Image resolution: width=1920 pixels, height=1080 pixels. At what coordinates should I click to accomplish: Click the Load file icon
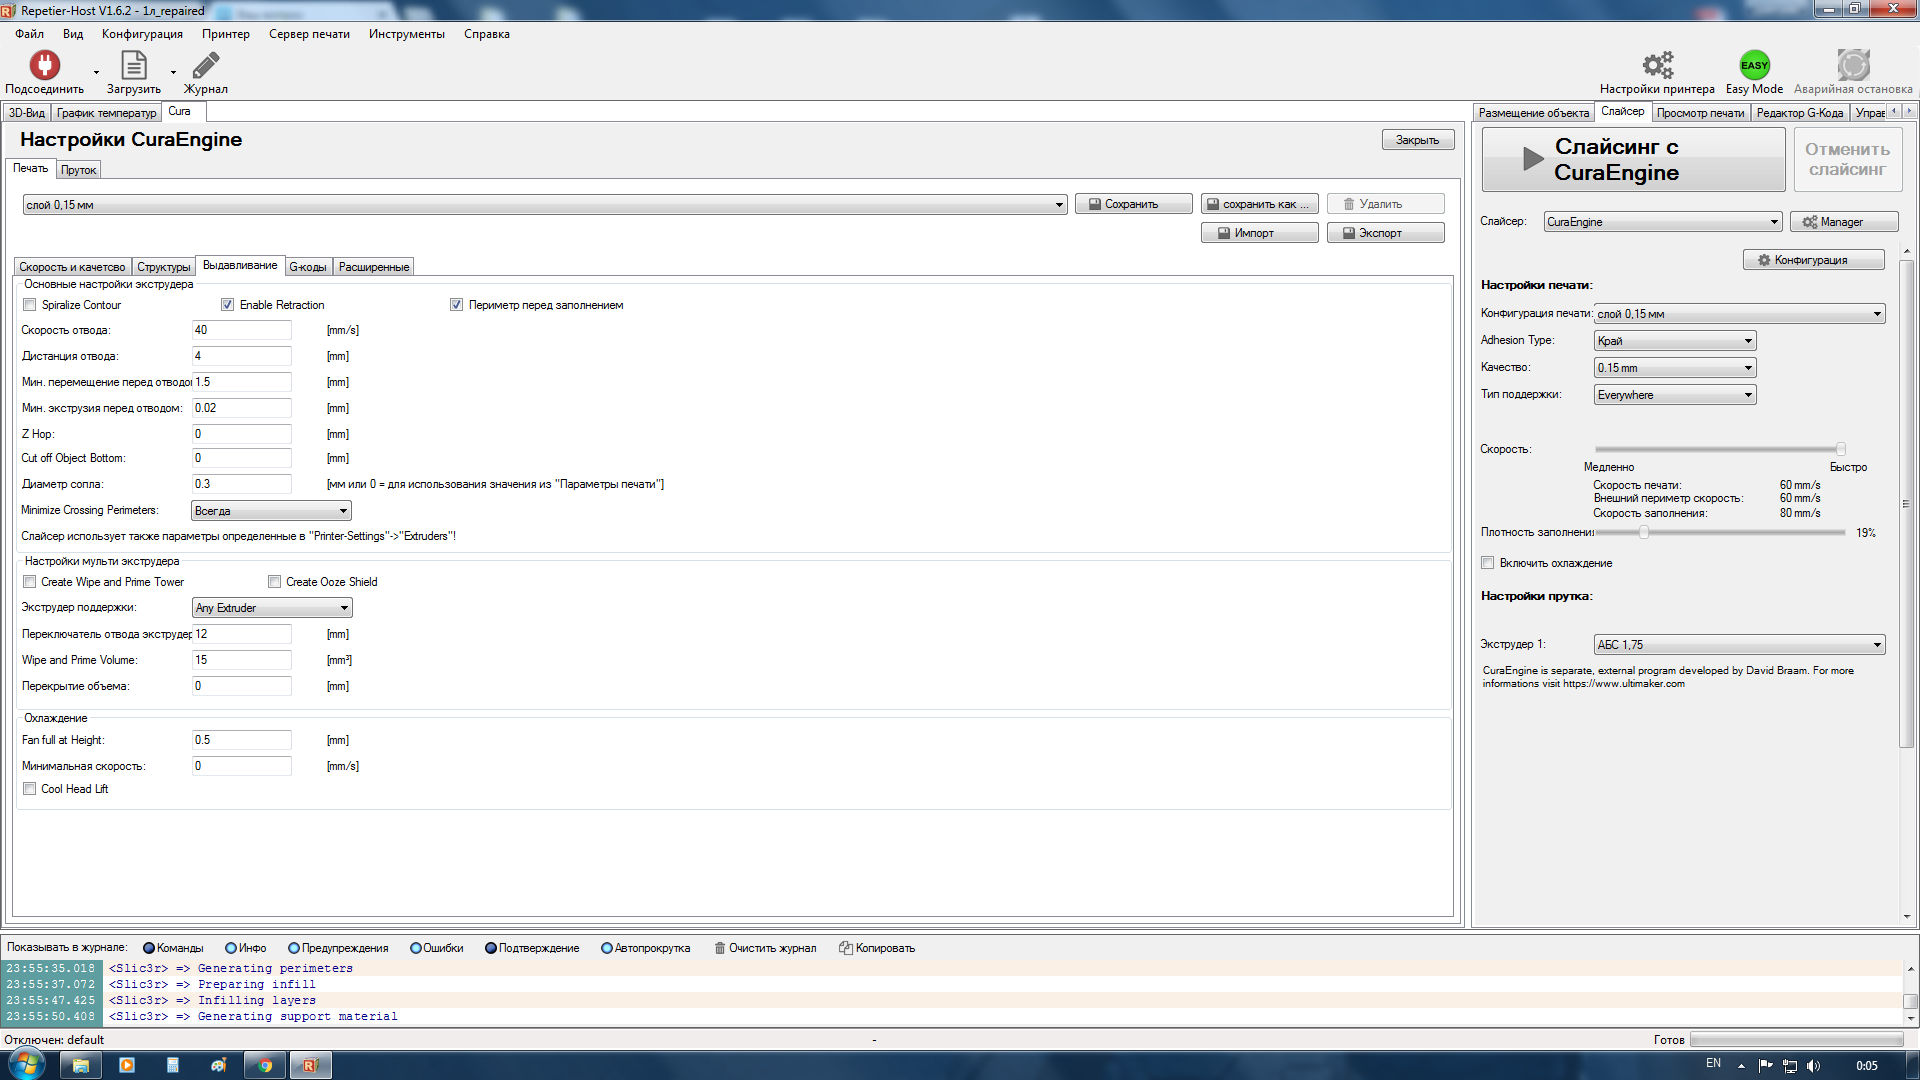[133, 66]
